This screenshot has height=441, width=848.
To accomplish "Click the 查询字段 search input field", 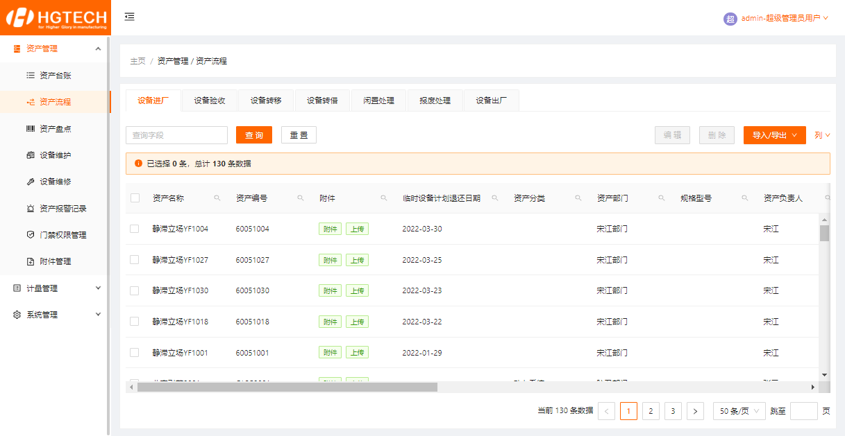I will tap(177, 135).
